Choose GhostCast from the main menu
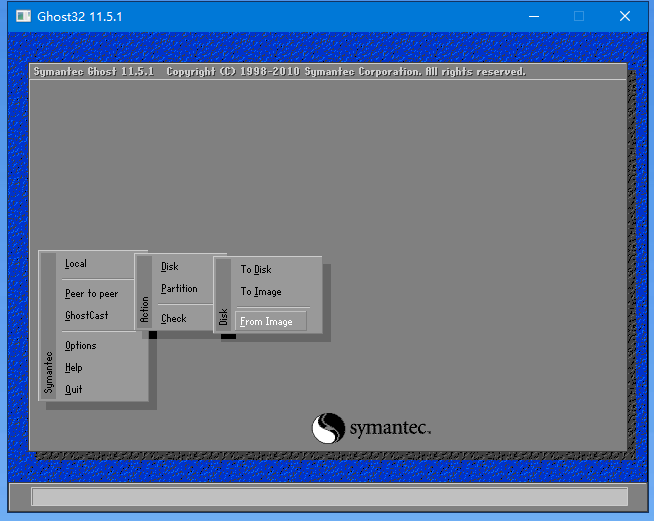The width and height of the screenshot is (654, 521). [x=87, y=315]
